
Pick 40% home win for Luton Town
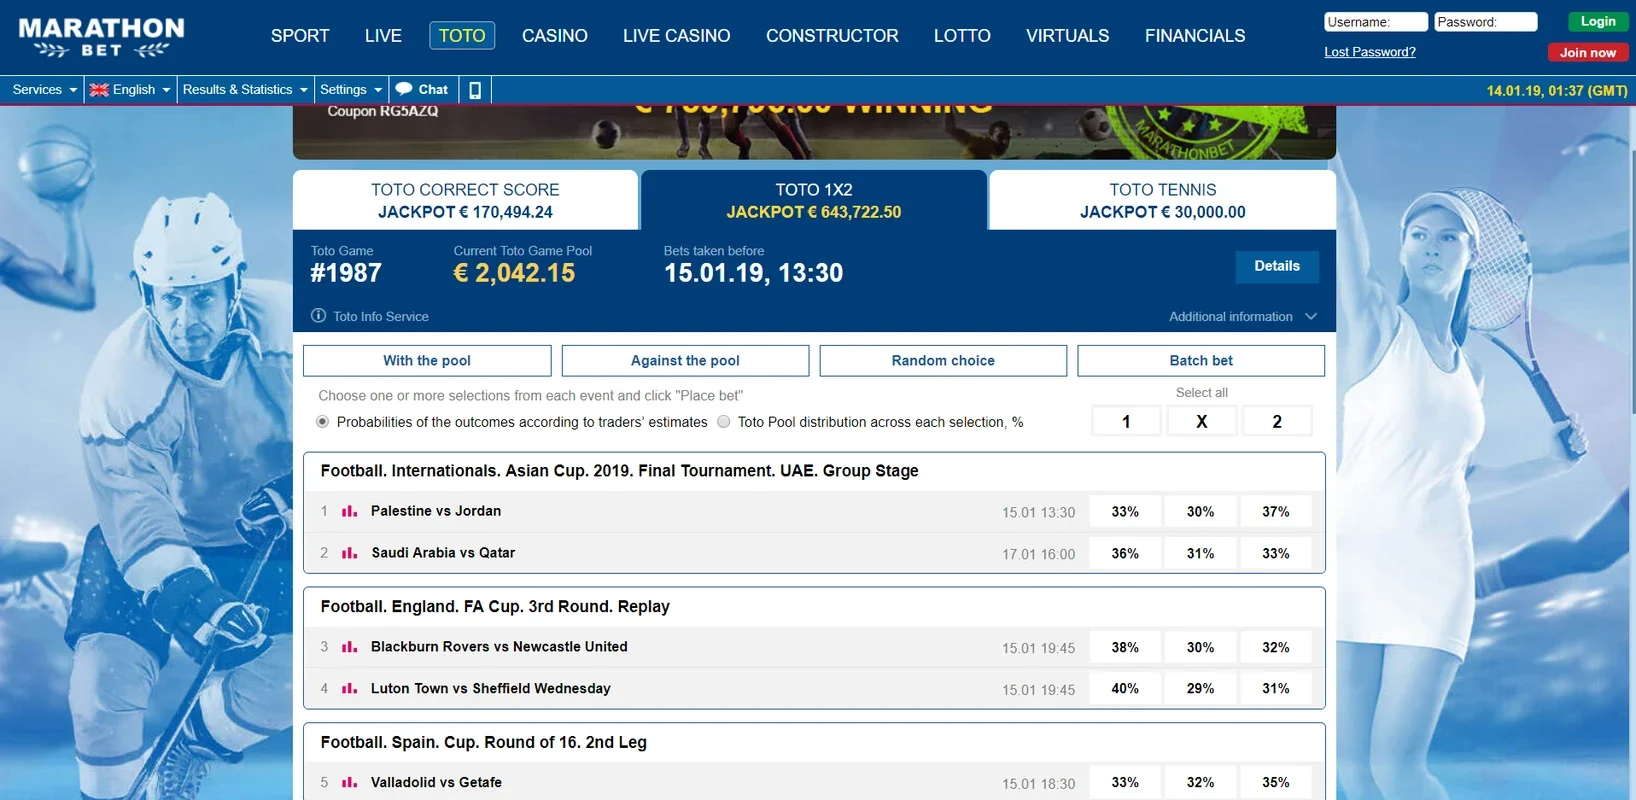point(1125,689)
